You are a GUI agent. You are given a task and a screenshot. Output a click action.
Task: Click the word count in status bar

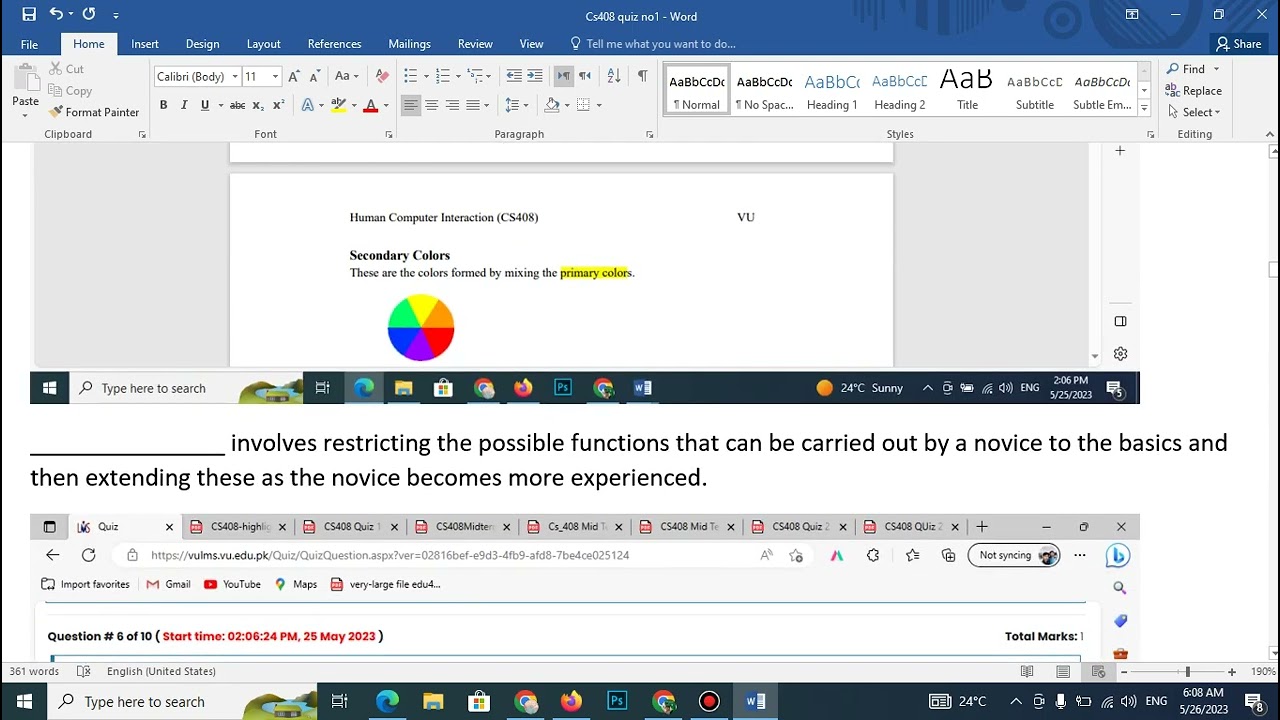(x=35, y=671)
